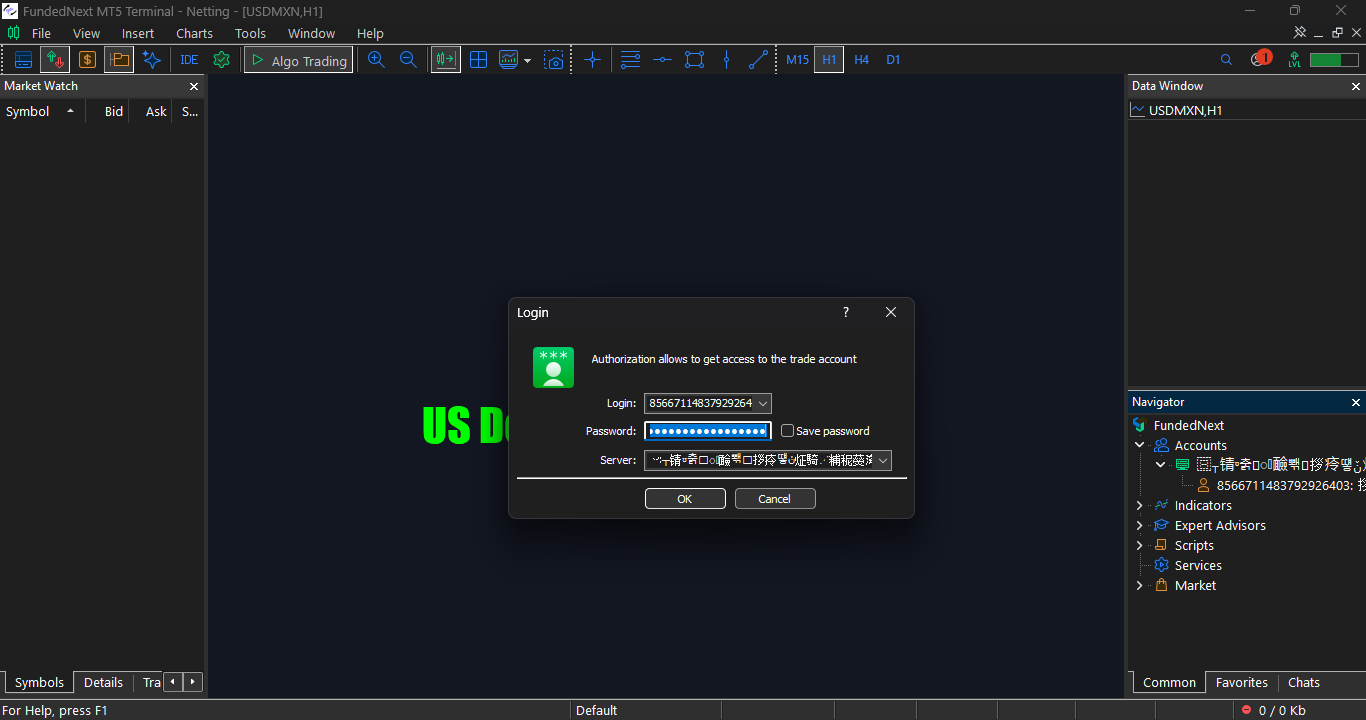Click the help question mark in Login dialog

pos(846,312)
